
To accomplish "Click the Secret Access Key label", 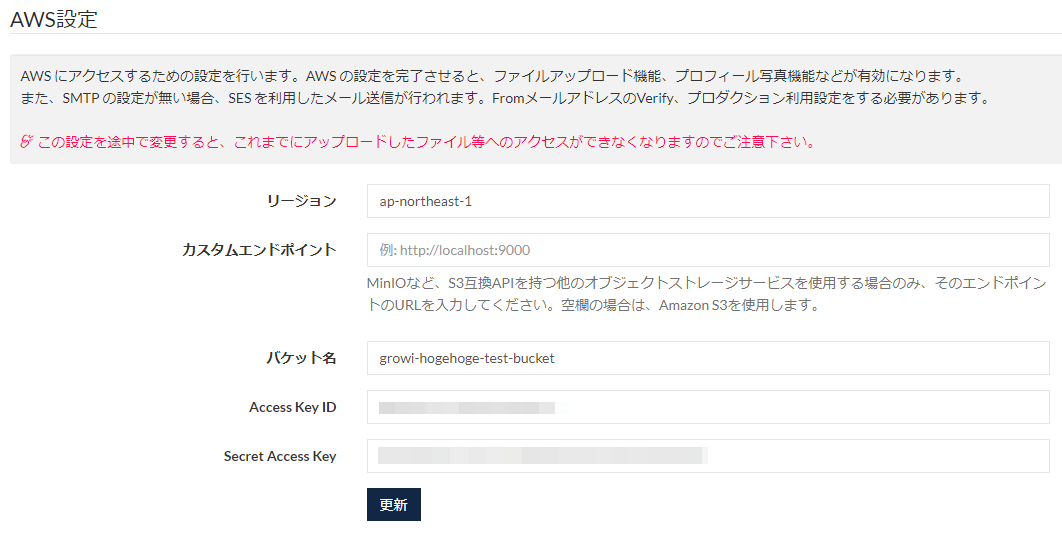I will [x=280, y=456].
